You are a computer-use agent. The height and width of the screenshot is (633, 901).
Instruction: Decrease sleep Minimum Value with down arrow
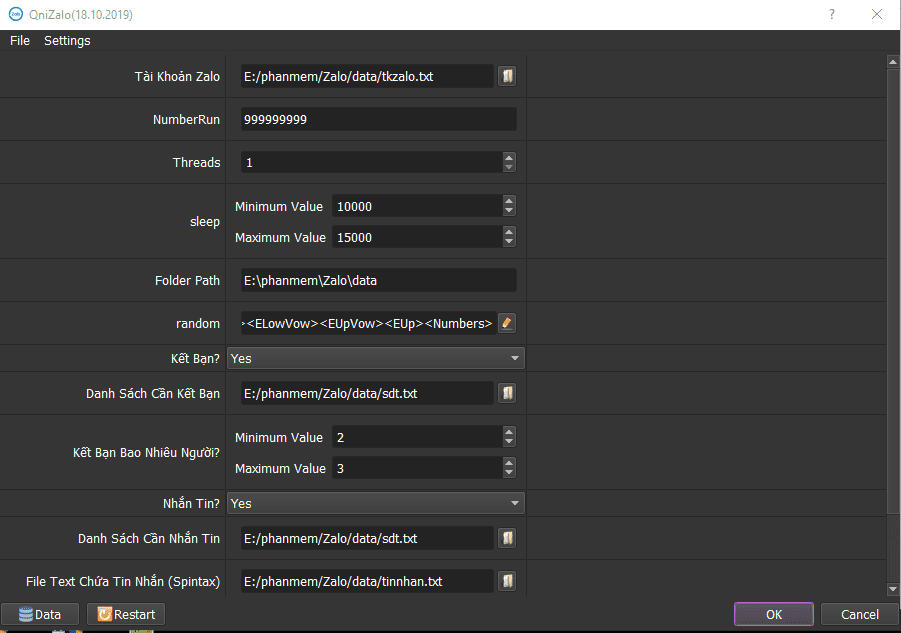pos(509,211)
